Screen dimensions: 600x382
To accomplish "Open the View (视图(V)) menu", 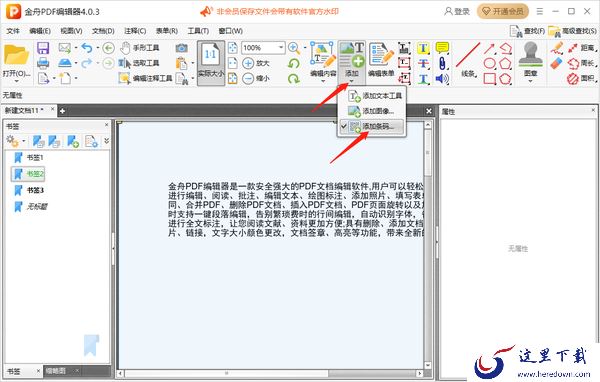I will coord(71,31).
